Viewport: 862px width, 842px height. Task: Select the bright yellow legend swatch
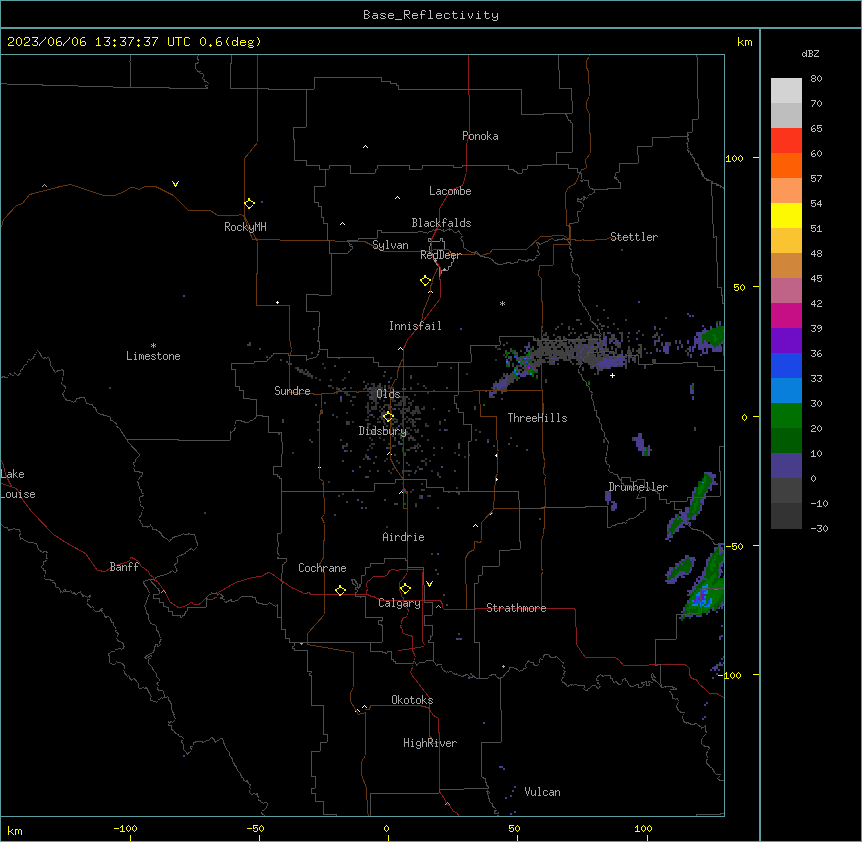[786, 215]
